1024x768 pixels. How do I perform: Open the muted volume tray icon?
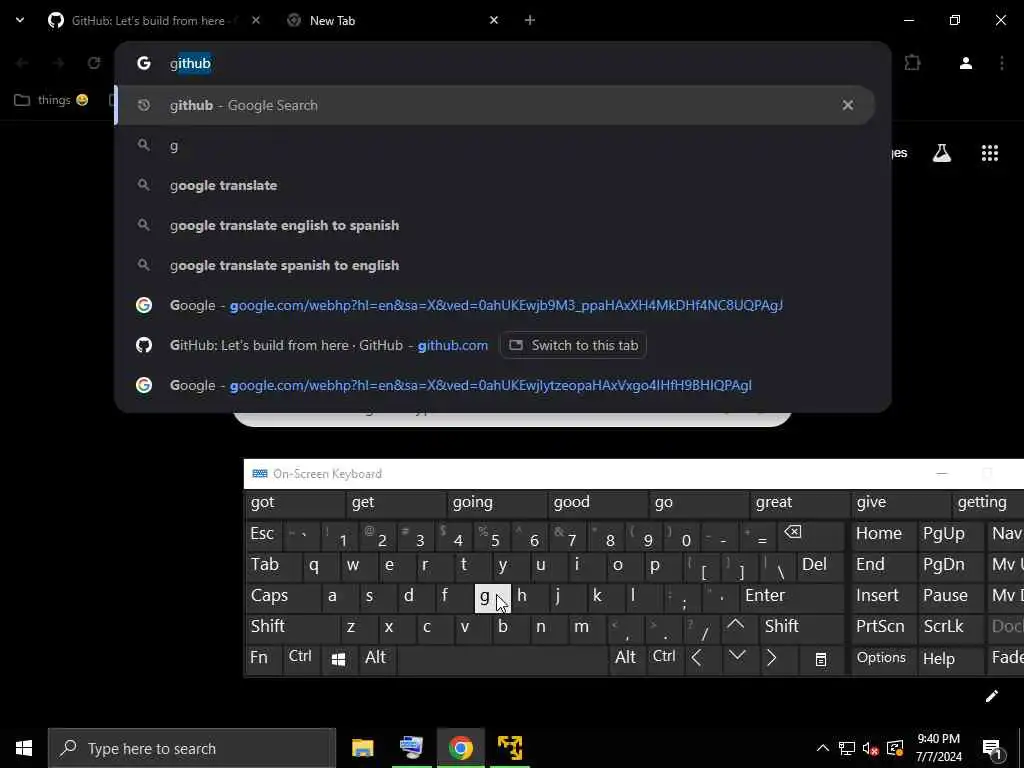pyautogui.click(x=871, y=748)
